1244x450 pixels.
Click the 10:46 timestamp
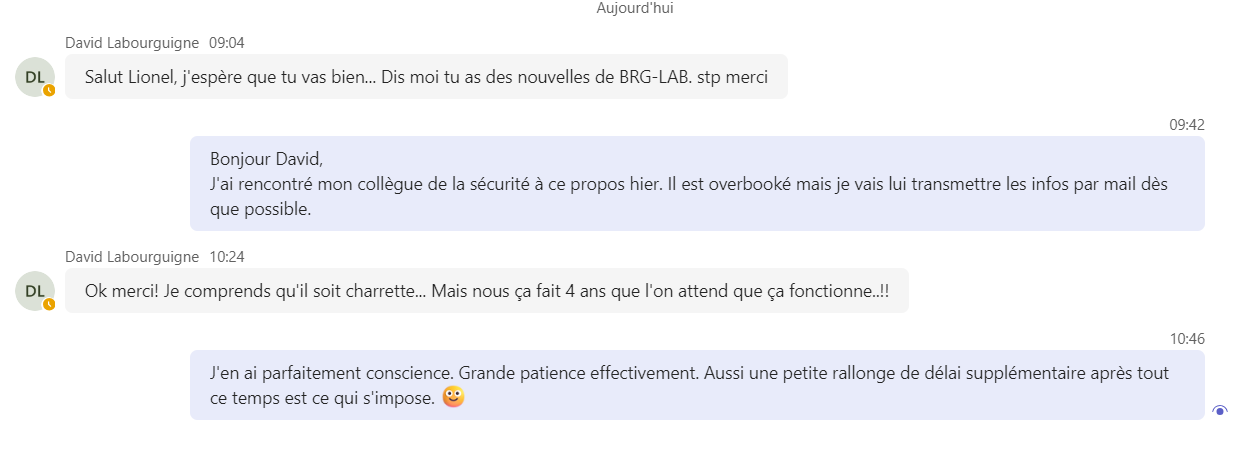1187,339
